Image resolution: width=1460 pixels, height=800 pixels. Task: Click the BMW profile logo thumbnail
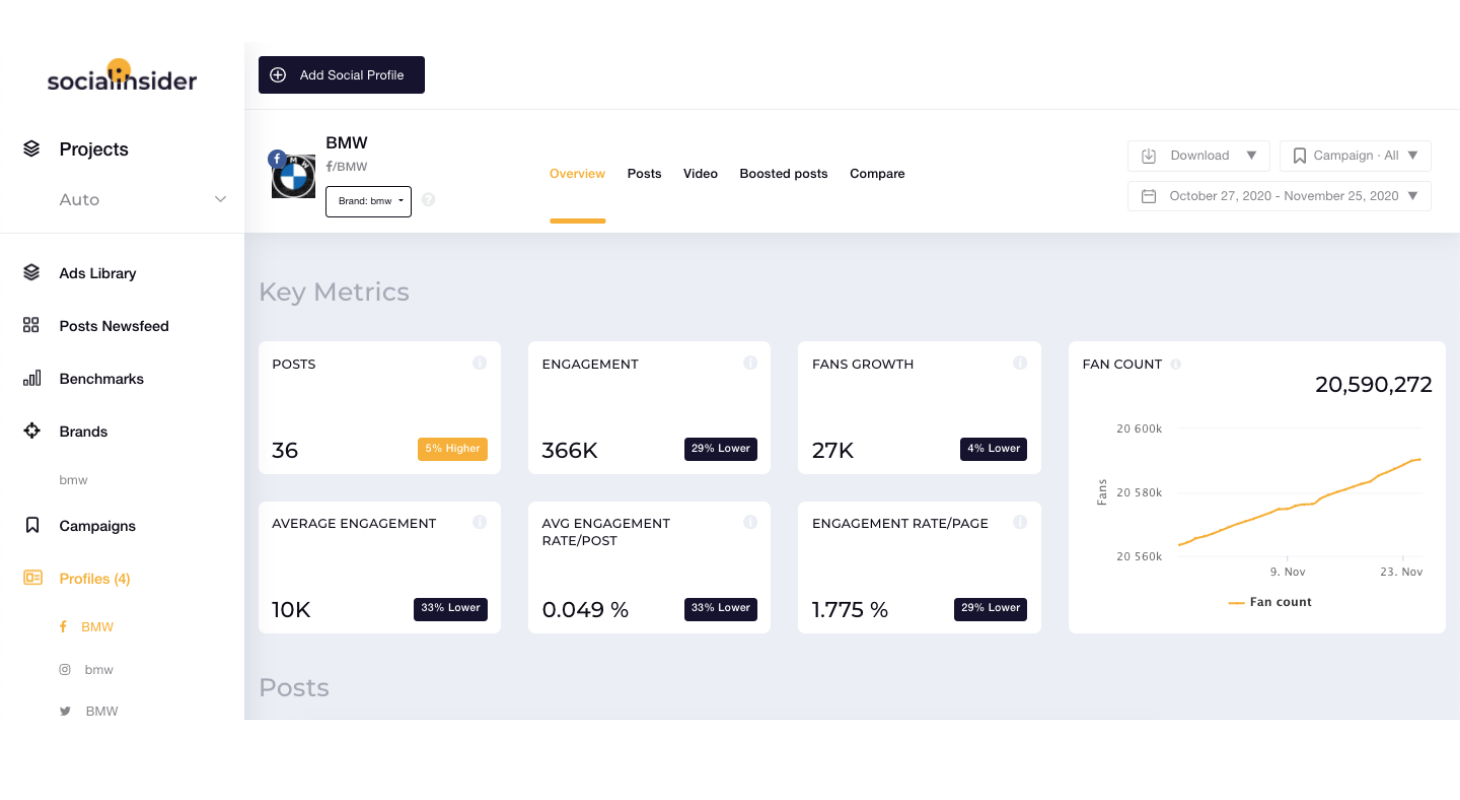click(x=294, y=177)
